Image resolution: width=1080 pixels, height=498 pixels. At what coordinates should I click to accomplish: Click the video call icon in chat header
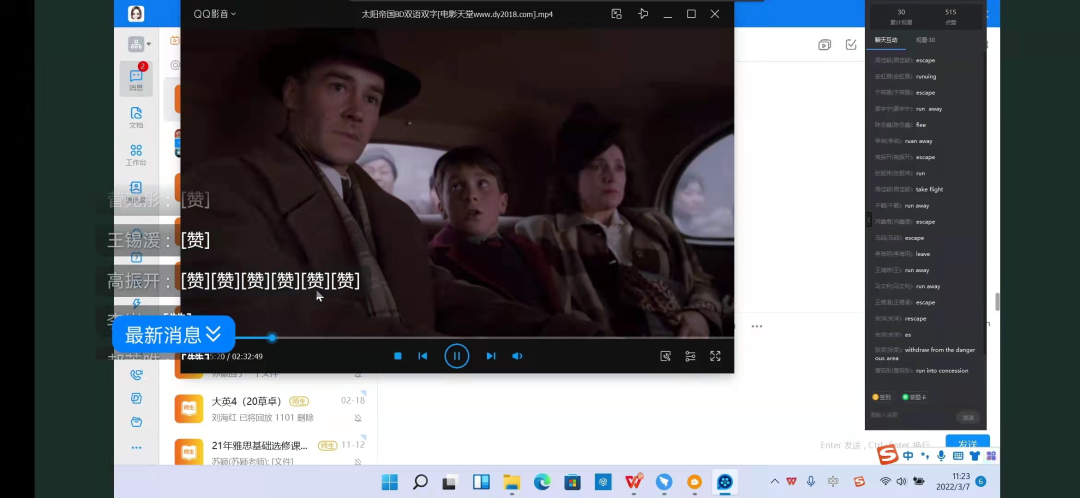click(824, 45)
